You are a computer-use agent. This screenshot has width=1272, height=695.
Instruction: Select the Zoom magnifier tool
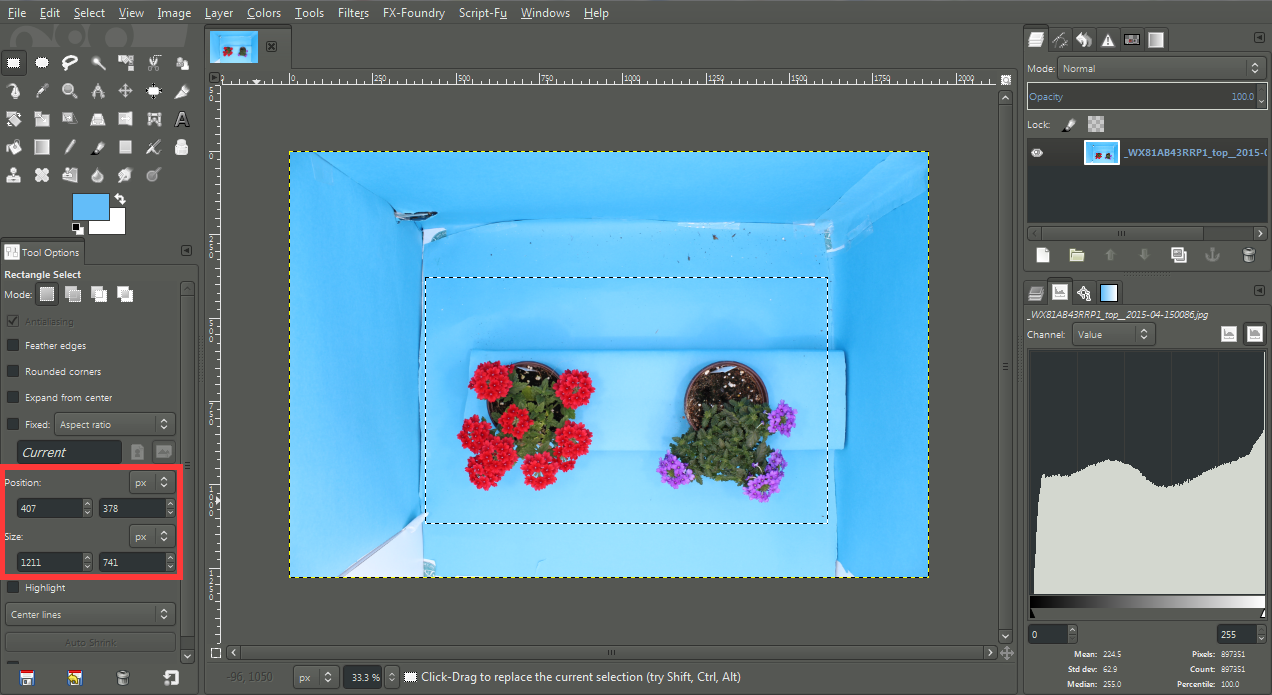point(70,90)
